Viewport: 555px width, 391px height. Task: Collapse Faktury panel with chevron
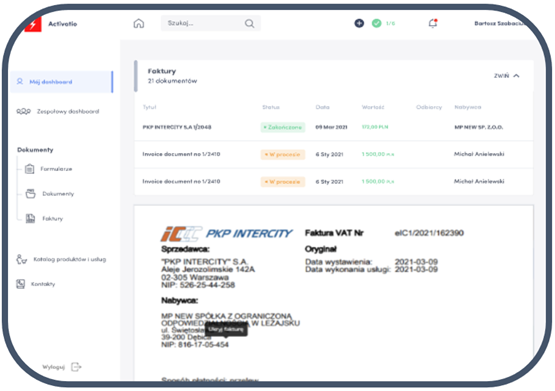(x=516, y=76)
